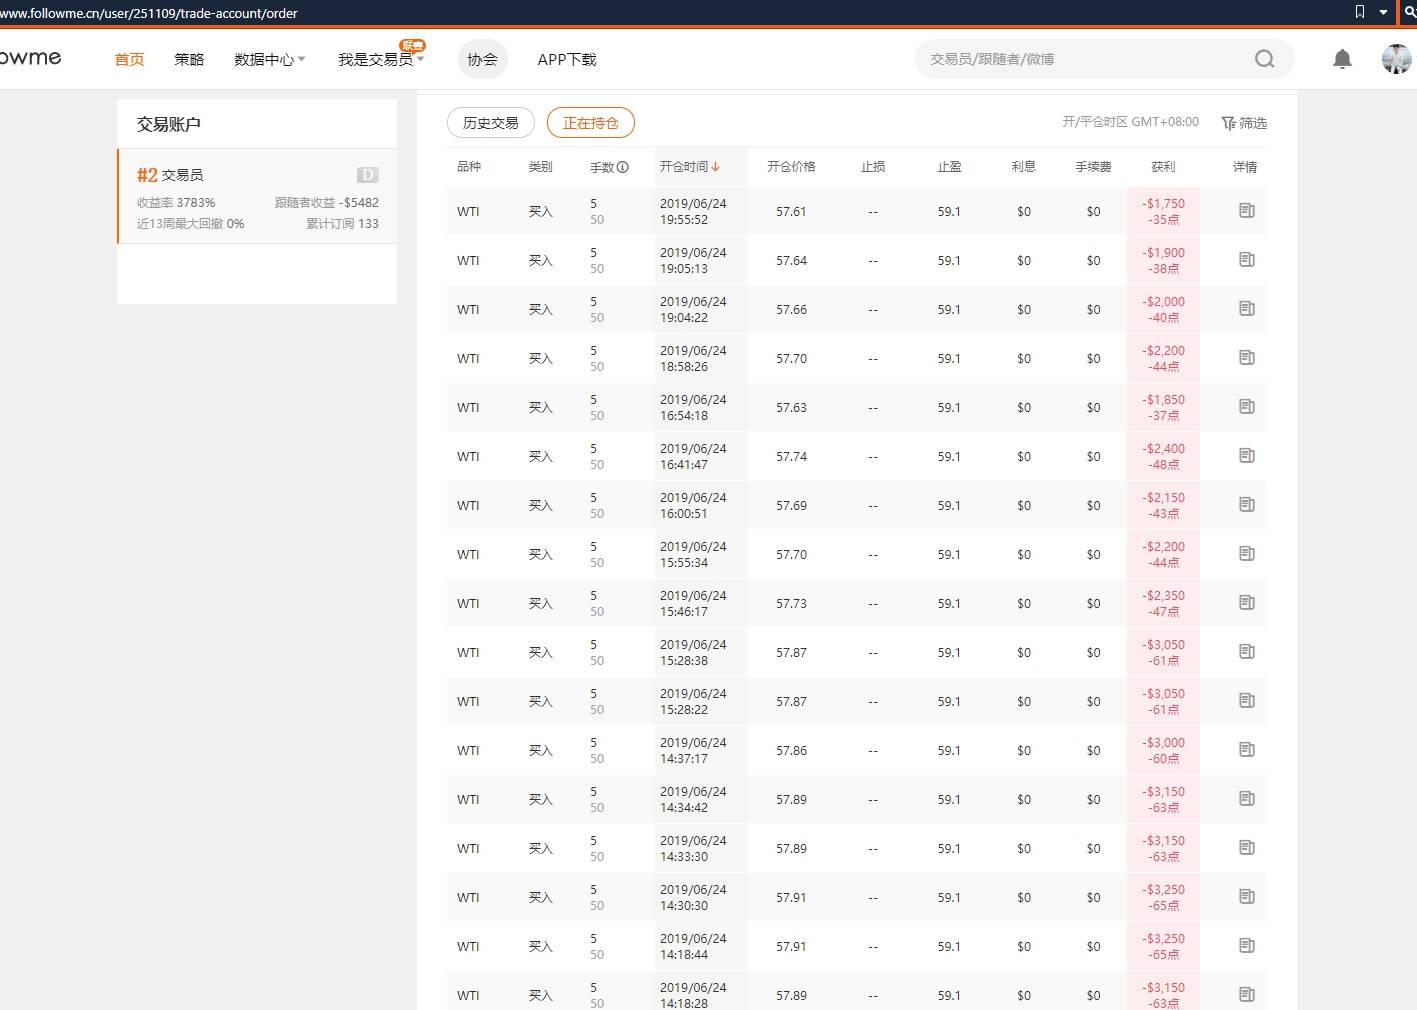Go to 首页 home tab
This screenshot has width=1417, height=1010.
click(129, 59)
